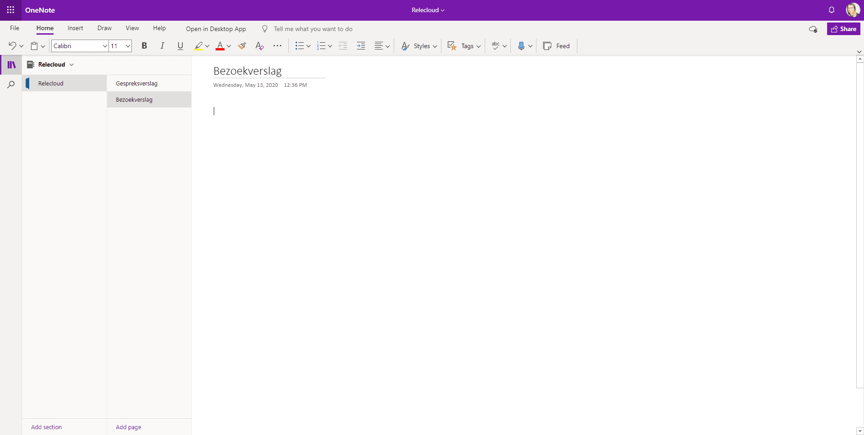Viewport: 864px width, 435px height.
Task: Expand the Paste dropdown arrow
Action: click(43, 46)
